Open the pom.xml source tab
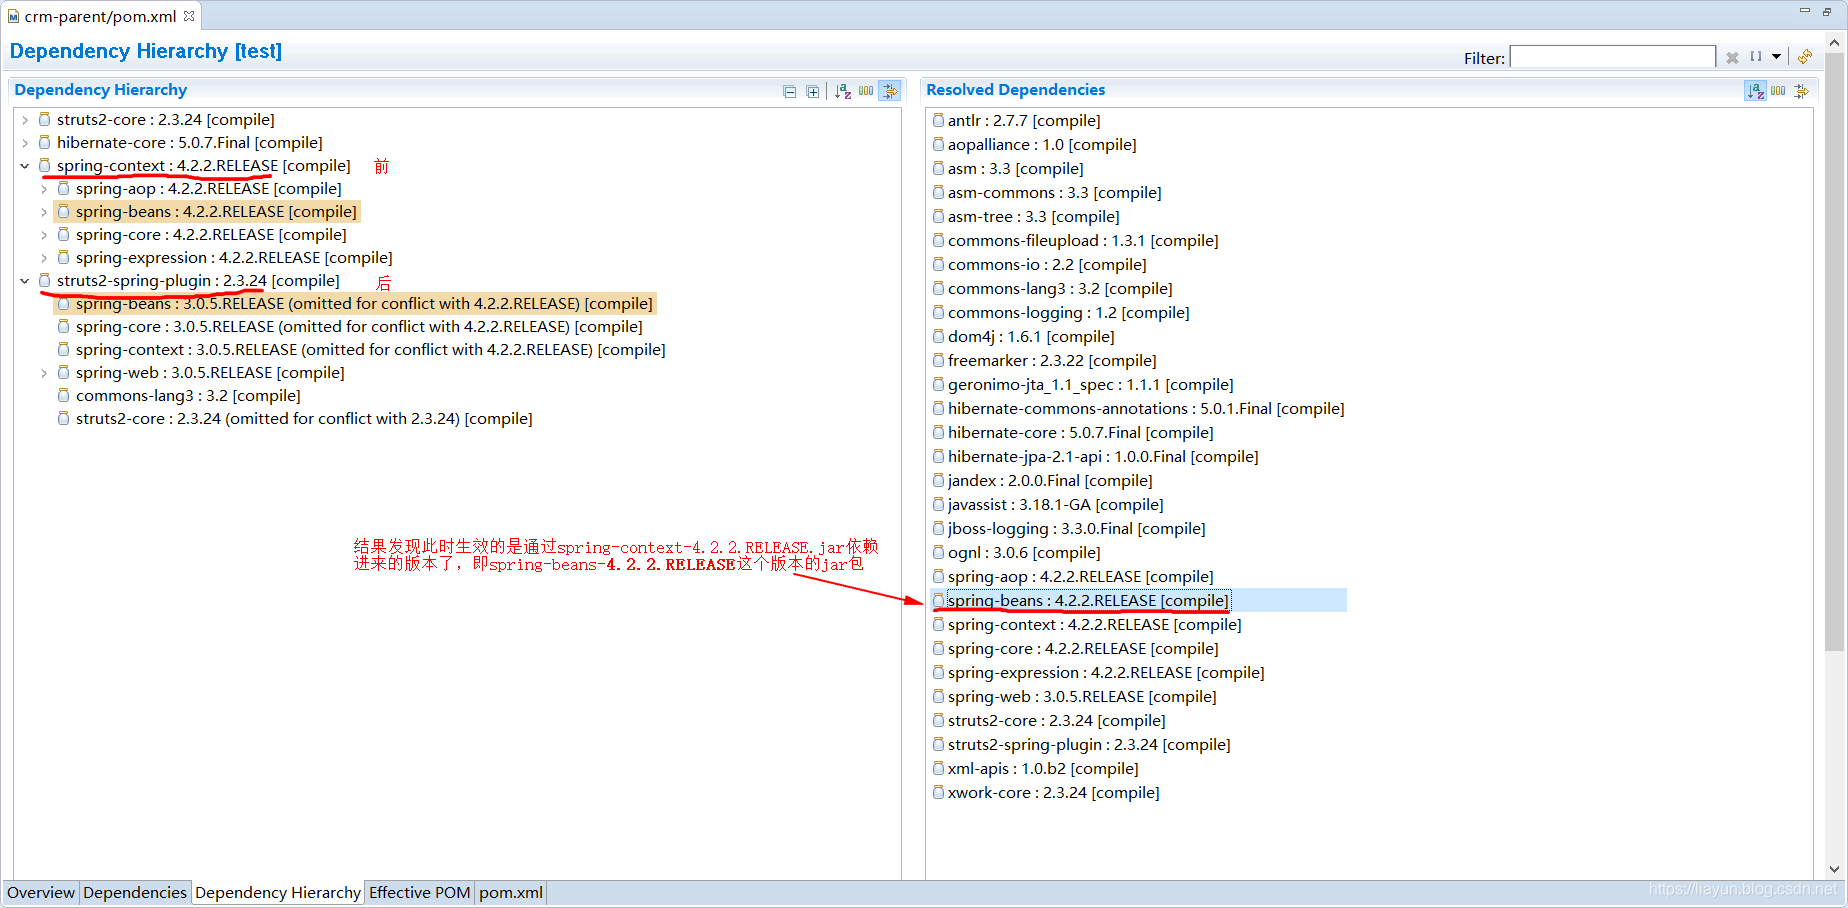 coord(511,892)
